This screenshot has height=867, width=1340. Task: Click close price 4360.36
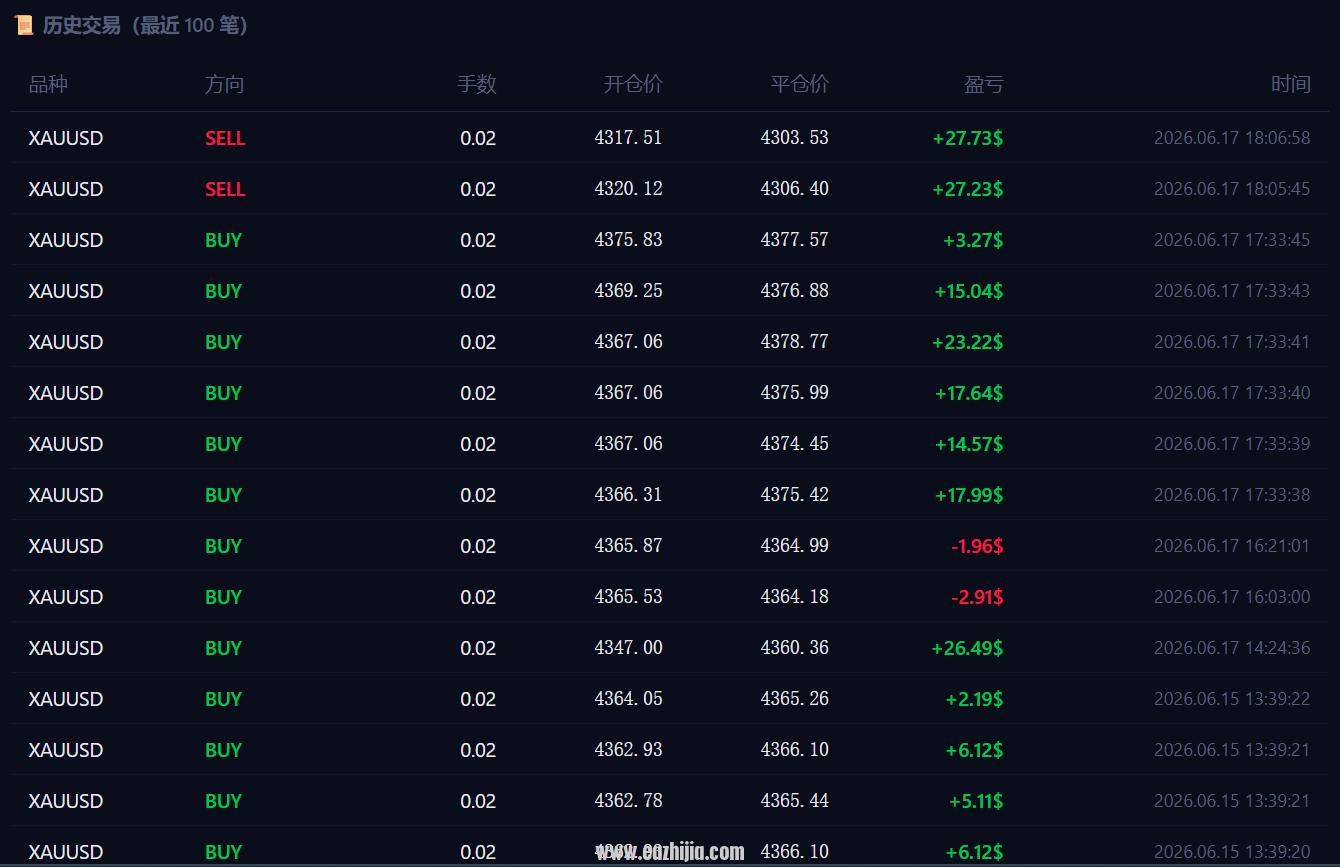pyautogui.click(x=795, y=648)
